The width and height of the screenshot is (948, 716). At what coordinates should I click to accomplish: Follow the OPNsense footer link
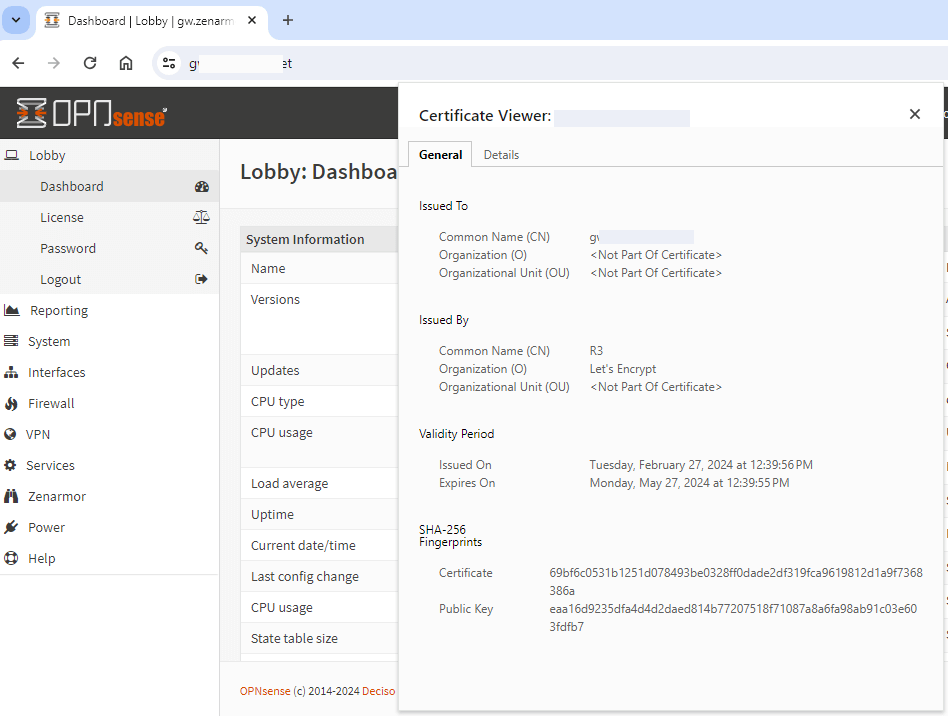click(x=265, y=691)
